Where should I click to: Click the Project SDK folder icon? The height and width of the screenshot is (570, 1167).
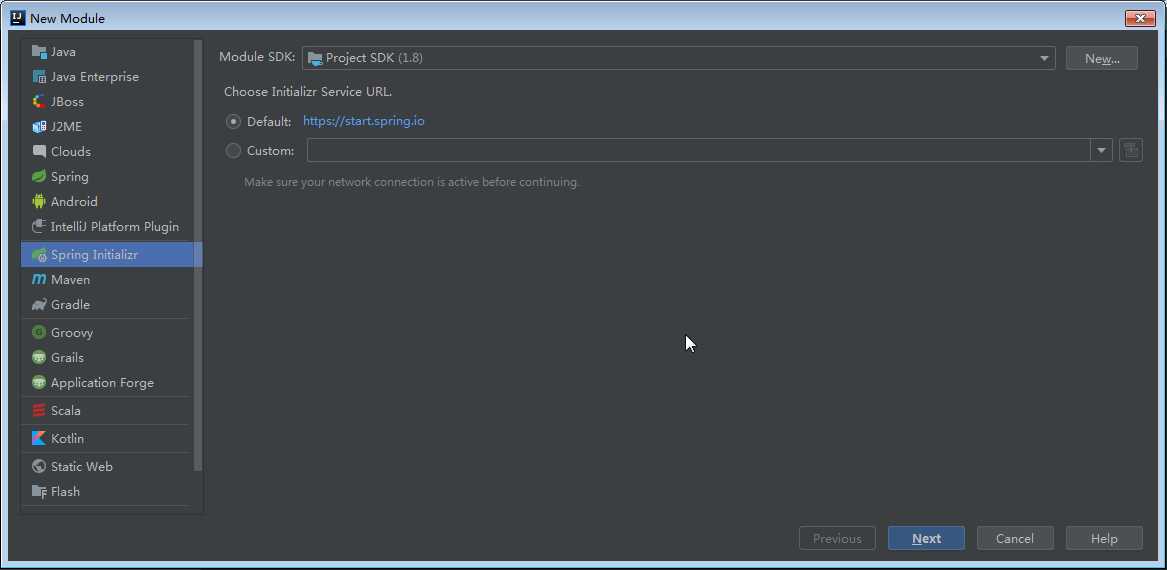(315, 58)
